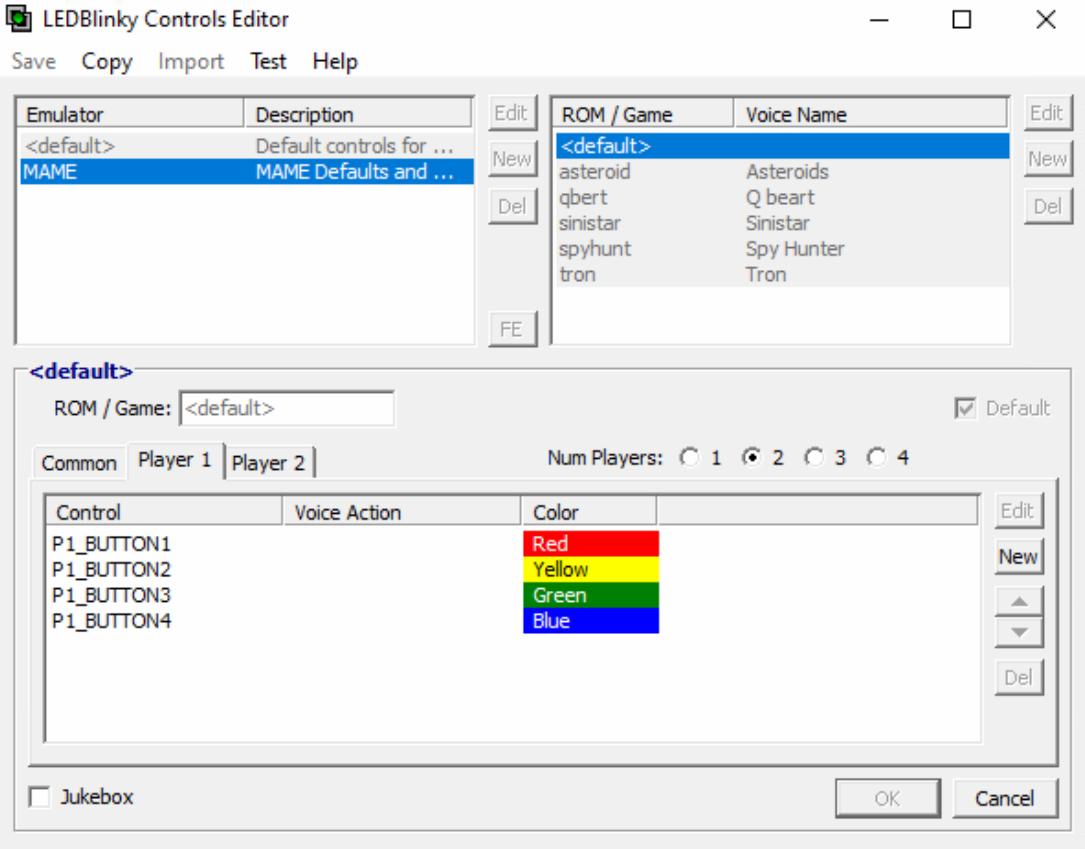
Task: Click the Spy Hunter voice name
Action: point(795,248)
